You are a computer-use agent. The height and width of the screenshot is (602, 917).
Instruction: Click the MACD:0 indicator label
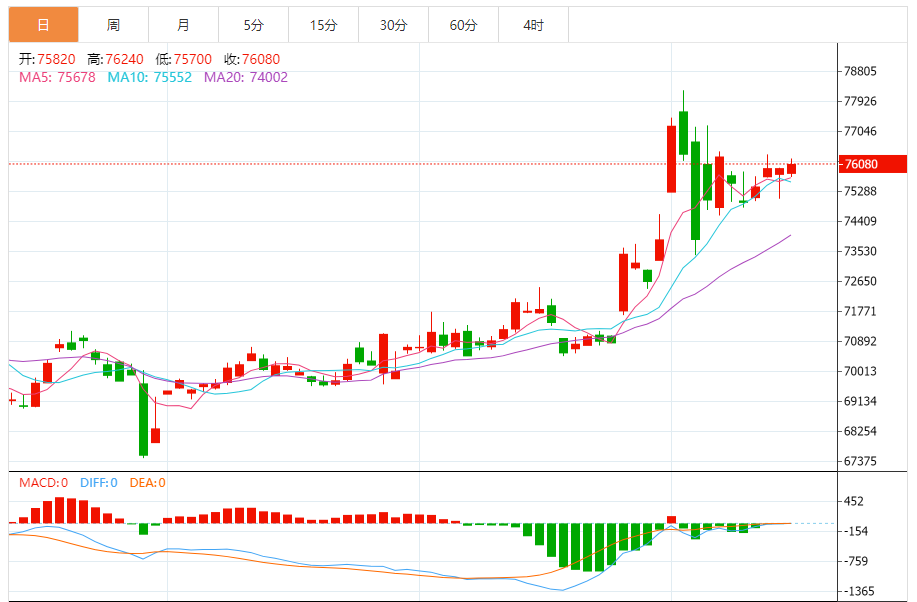point(43,483)
